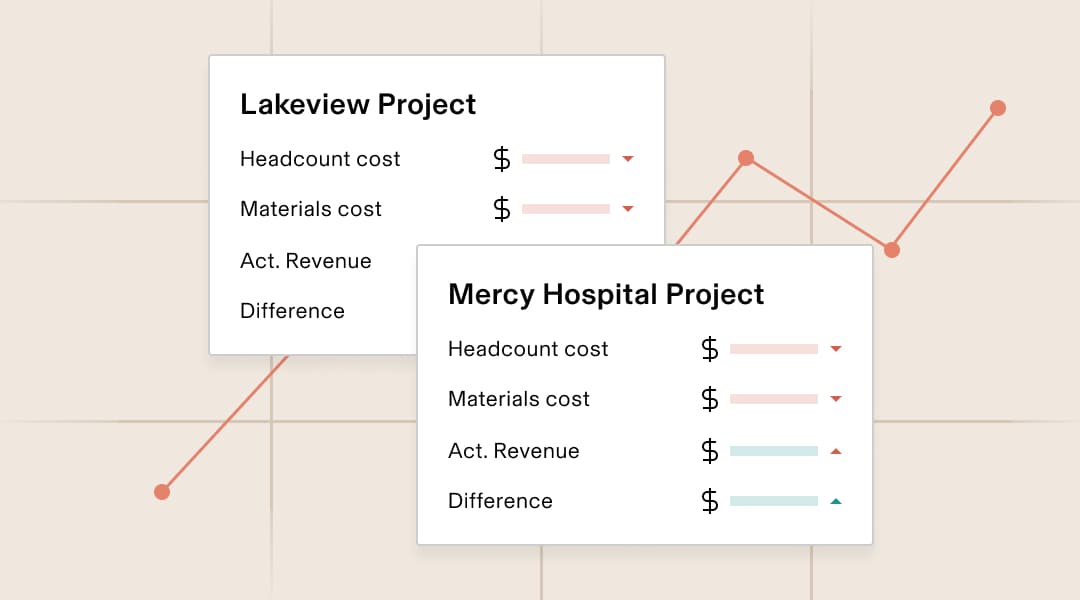This screenshot has height=600, width=1080.
Task: Click Mercy Difference teal value bar
Action: click(x=774, y=501)
